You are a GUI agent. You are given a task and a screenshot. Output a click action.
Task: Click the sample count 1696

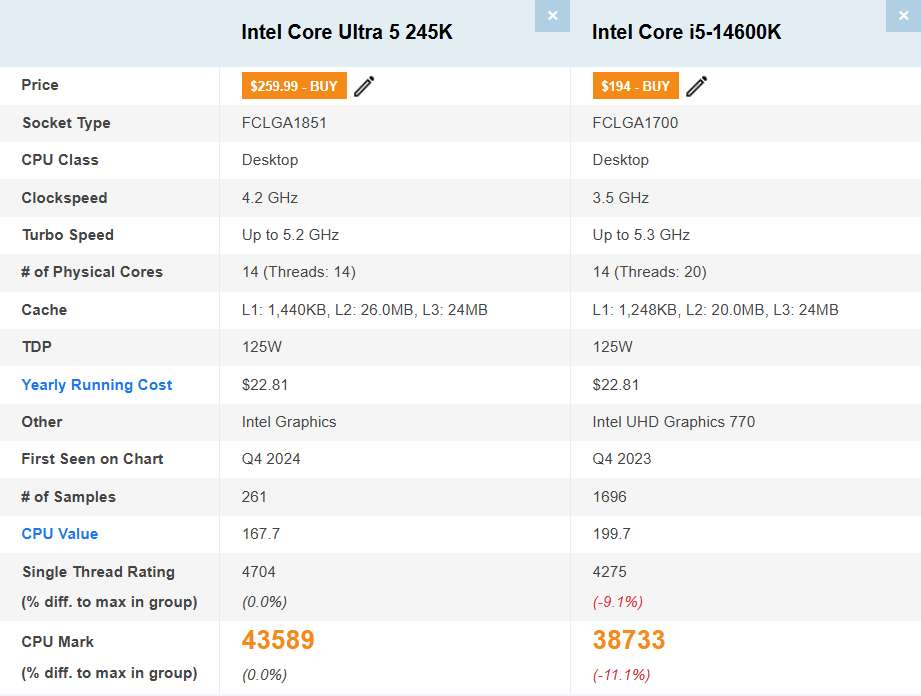[608, 497]
